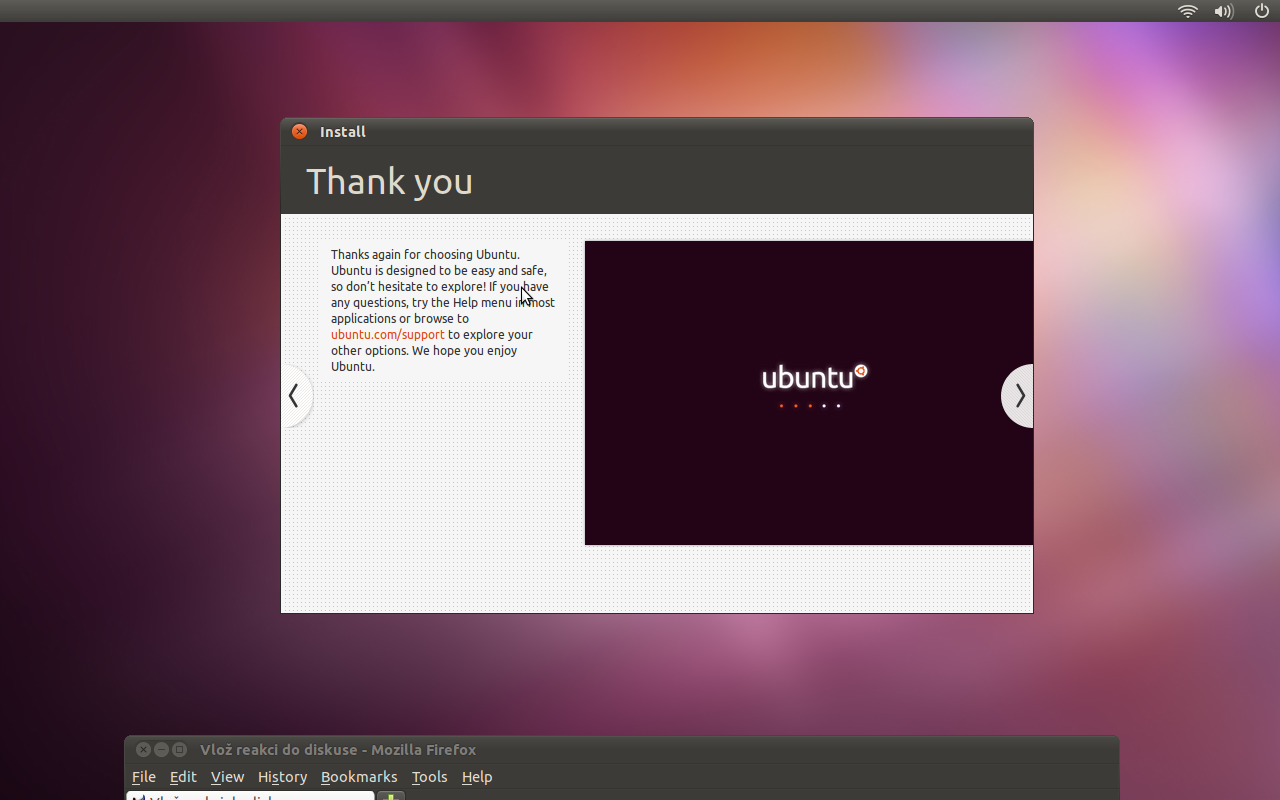Open Firefox File menu

click(144, 777)
